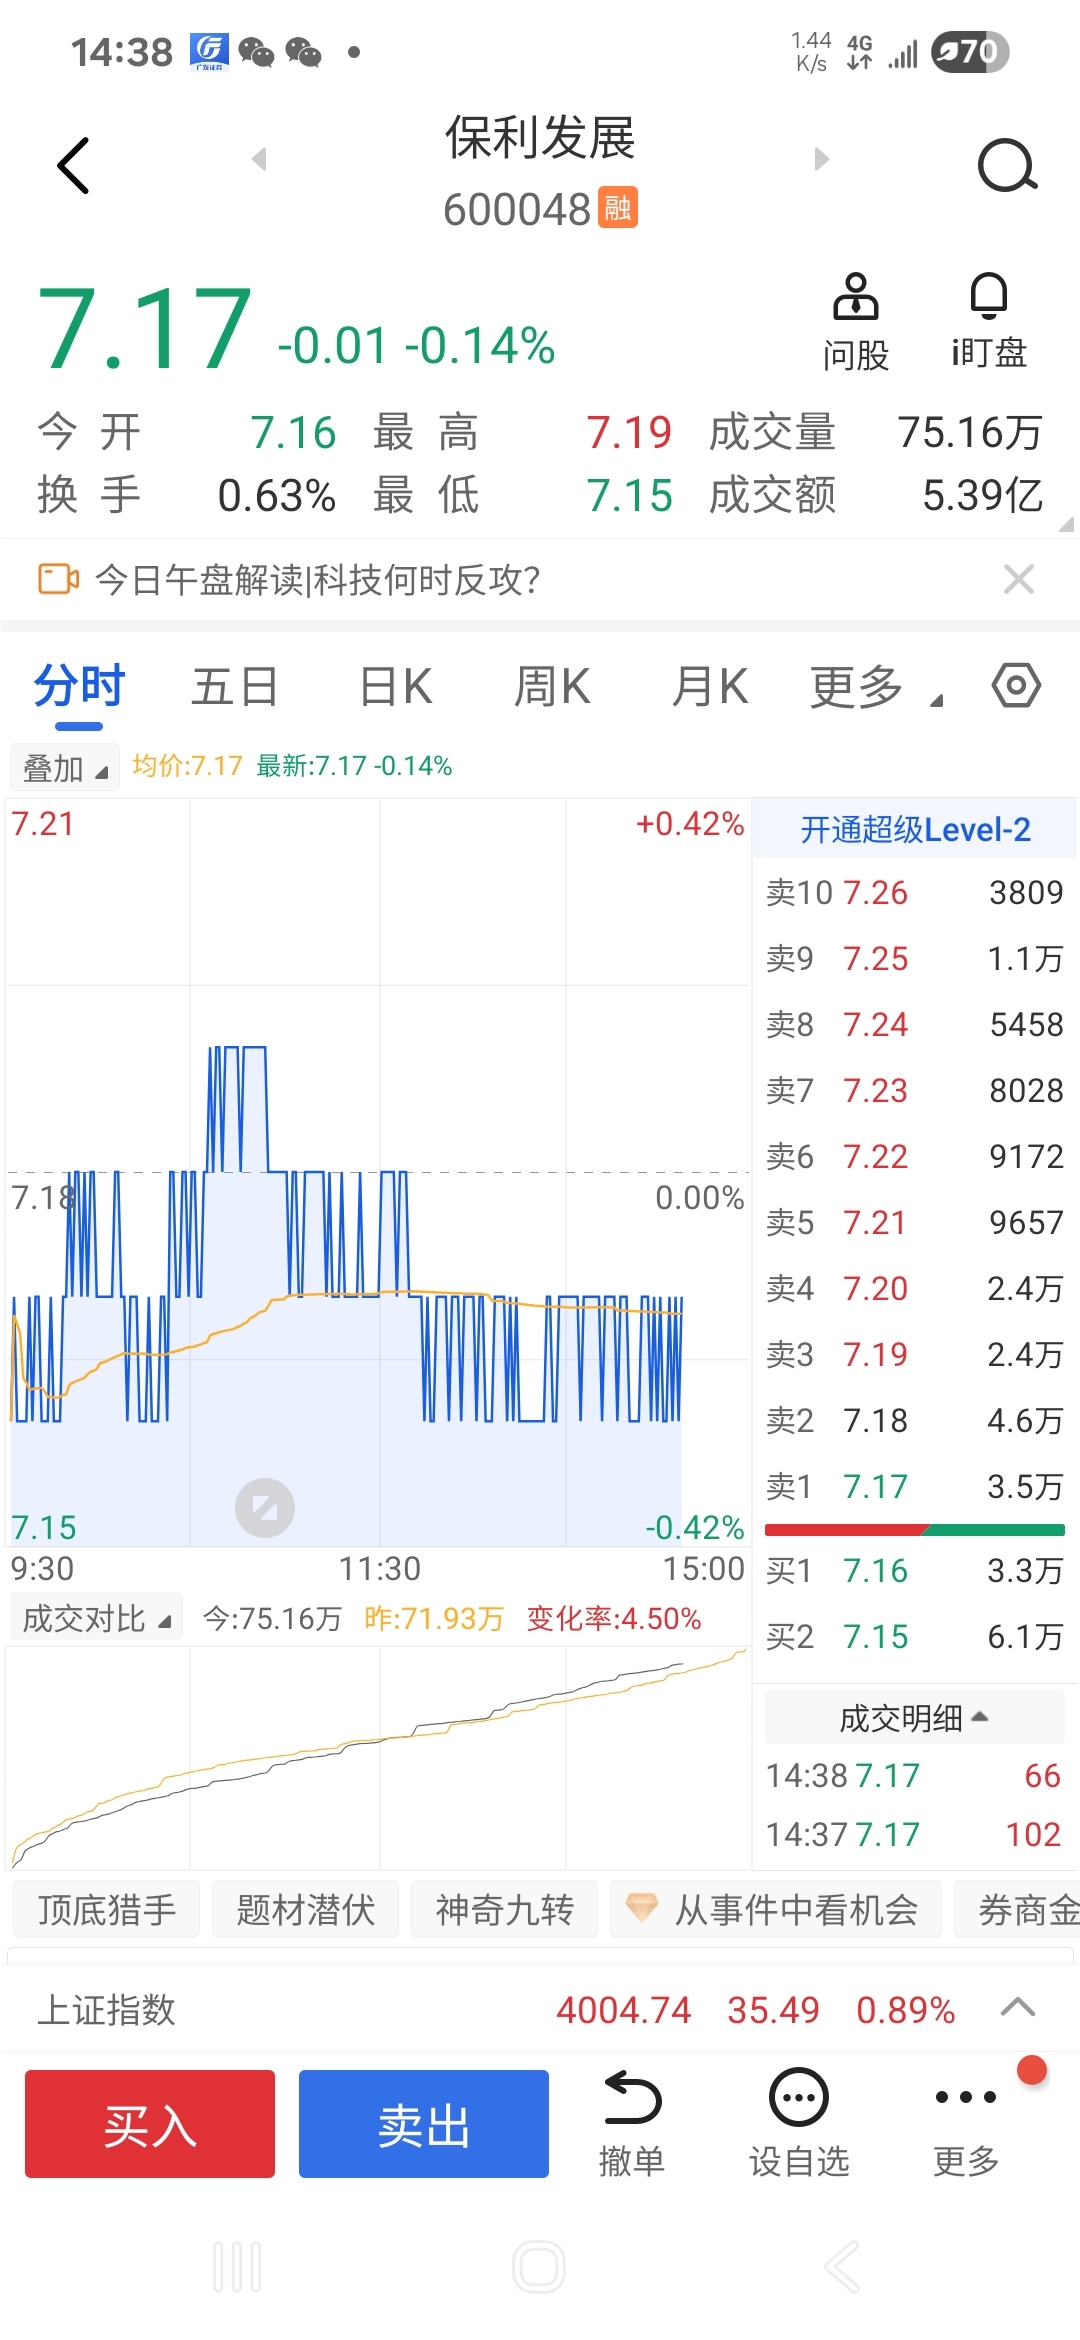Viewport: 1080px width, 2340px height.
Task: Select the 分时 chart tab
Action: [79, 686]
